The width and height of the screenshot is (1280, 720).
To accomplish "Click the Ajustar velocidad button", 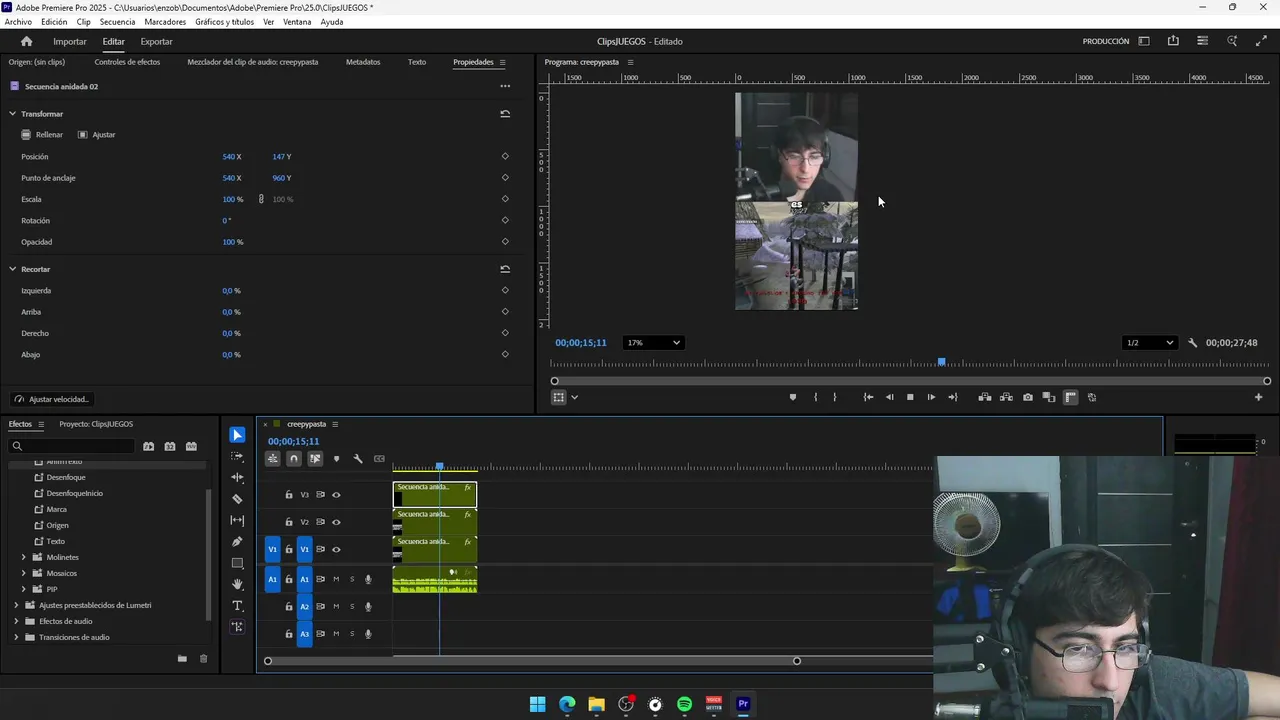I will tap(52, 399).
